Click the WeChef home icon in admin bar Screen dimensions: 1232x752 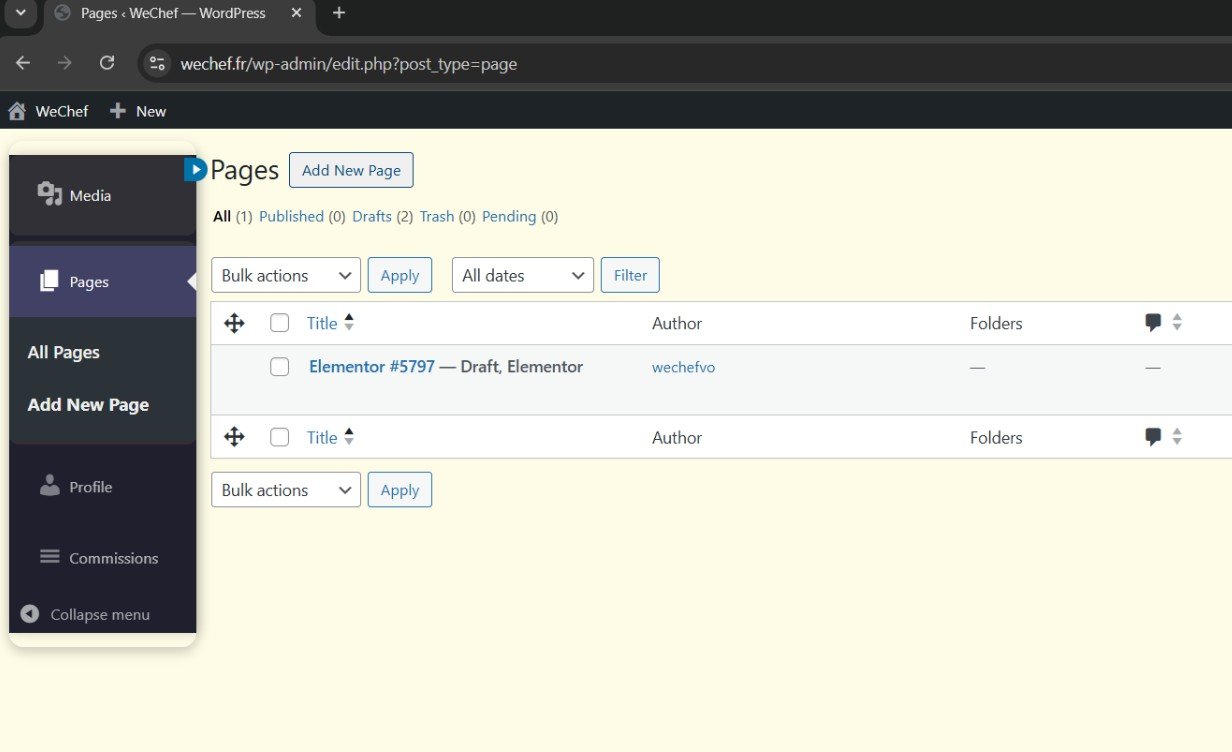tap(16, 111)
